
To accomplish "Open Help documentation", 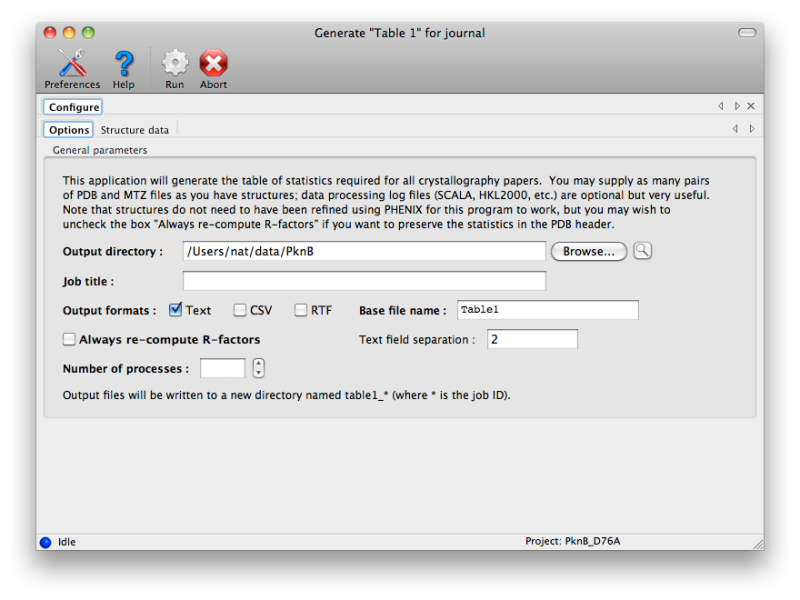I will [x=123, y=66].
